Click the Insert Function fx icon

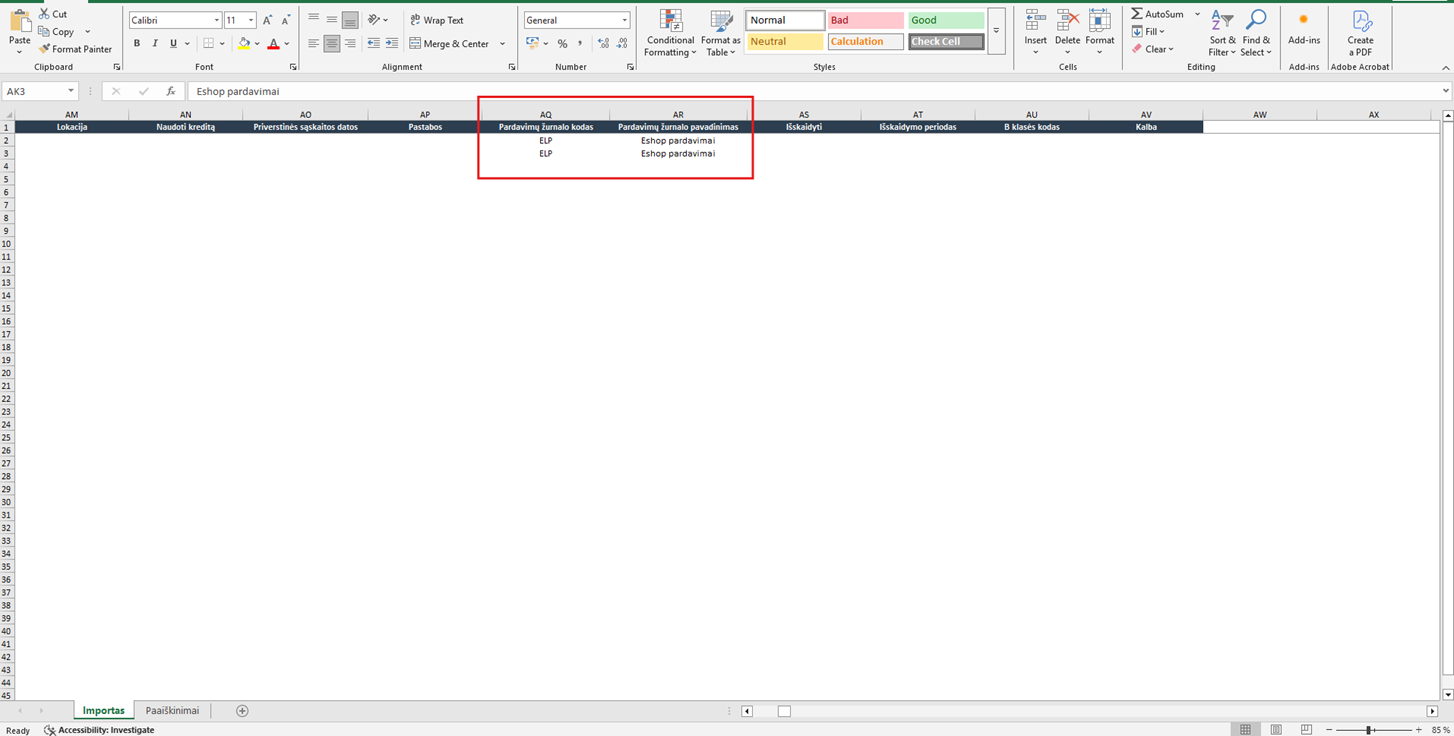pyautogui.click(x=171, y=91)
